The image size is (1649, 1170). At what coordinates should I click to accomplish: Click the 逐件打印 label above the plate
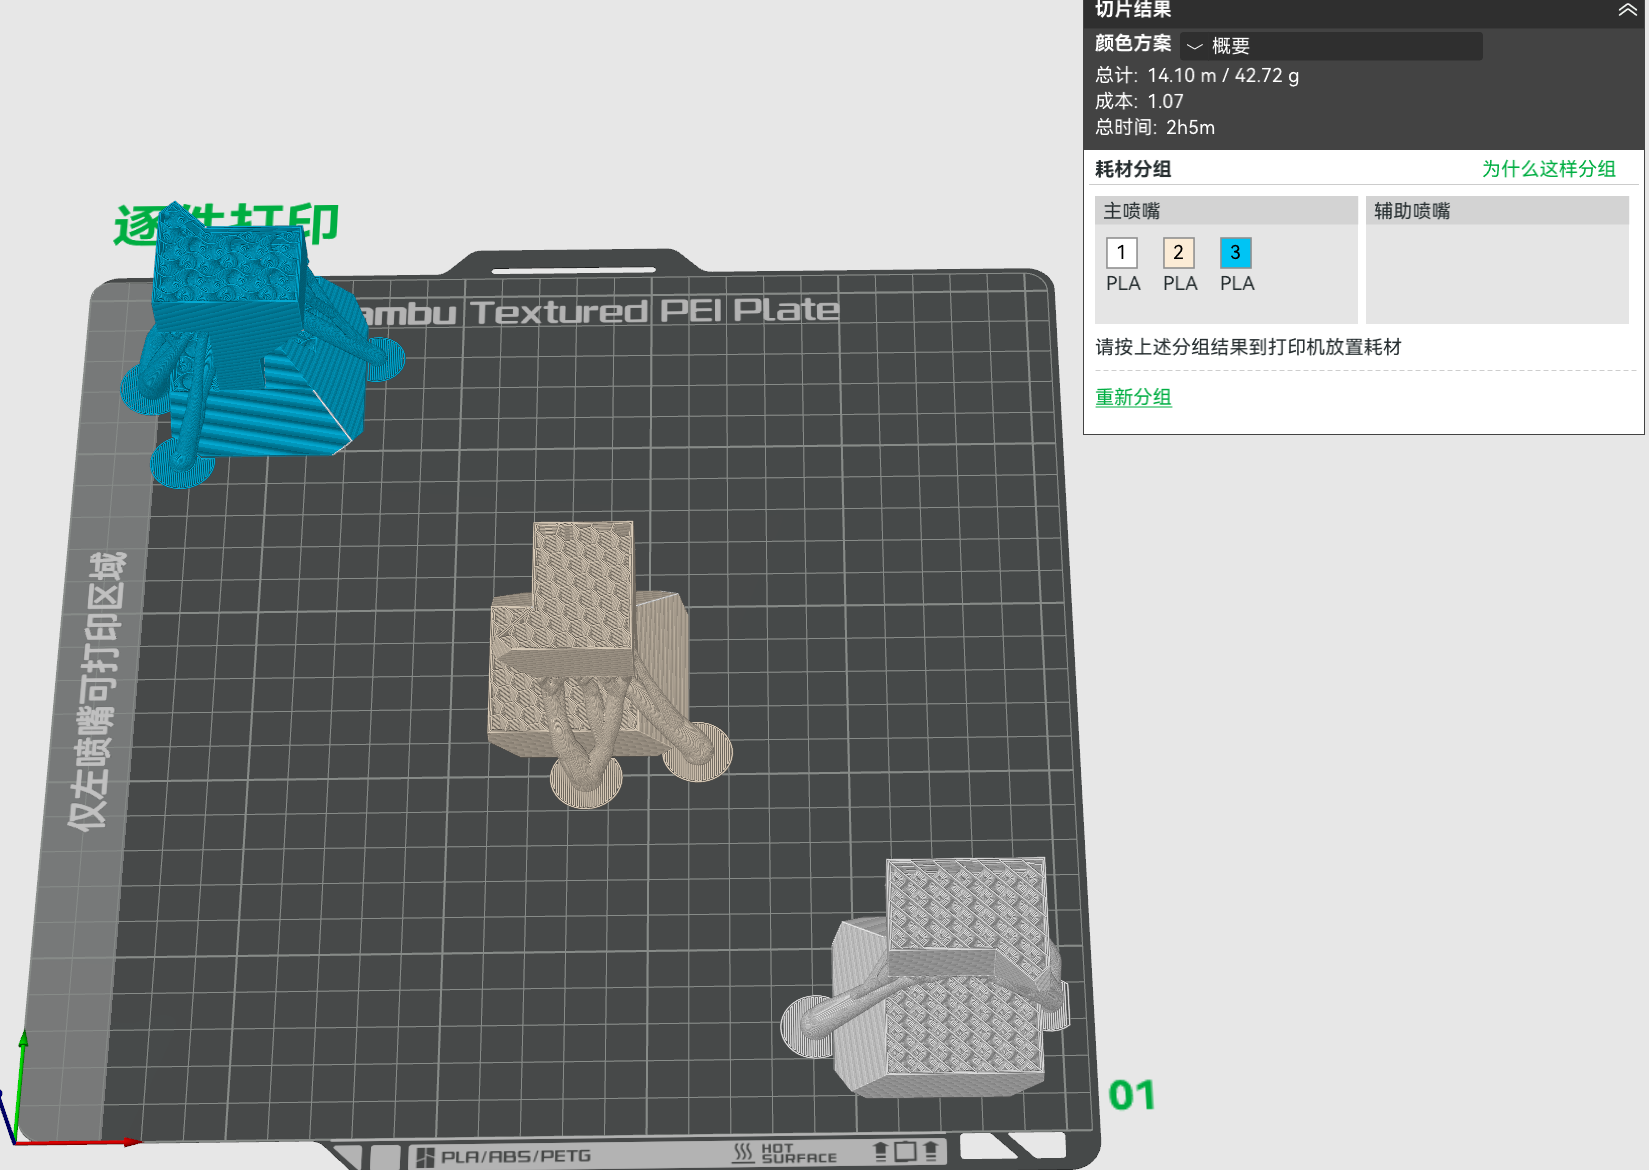click(x=226, y=225)
